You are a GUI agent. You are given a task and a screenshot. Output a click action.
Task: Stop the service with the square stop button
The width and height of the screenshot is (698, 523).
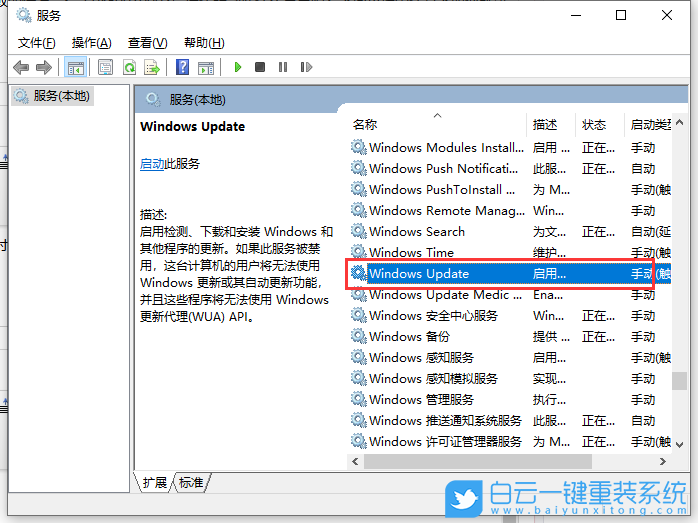point(260,67)
